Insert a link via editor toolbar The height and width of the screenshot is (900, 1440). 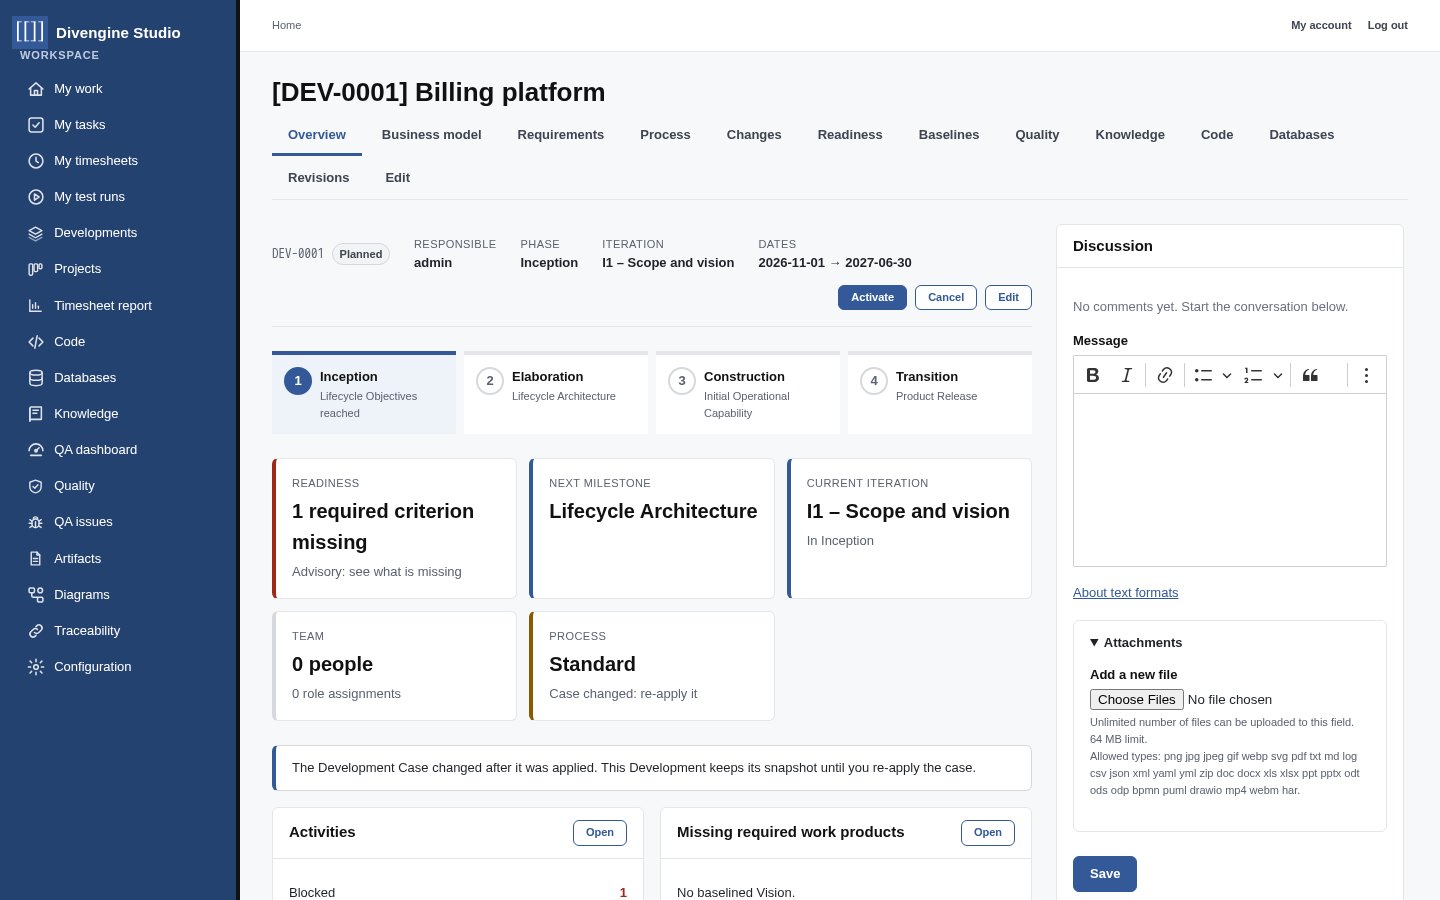pyautogui.click(x=1165, y=375)
